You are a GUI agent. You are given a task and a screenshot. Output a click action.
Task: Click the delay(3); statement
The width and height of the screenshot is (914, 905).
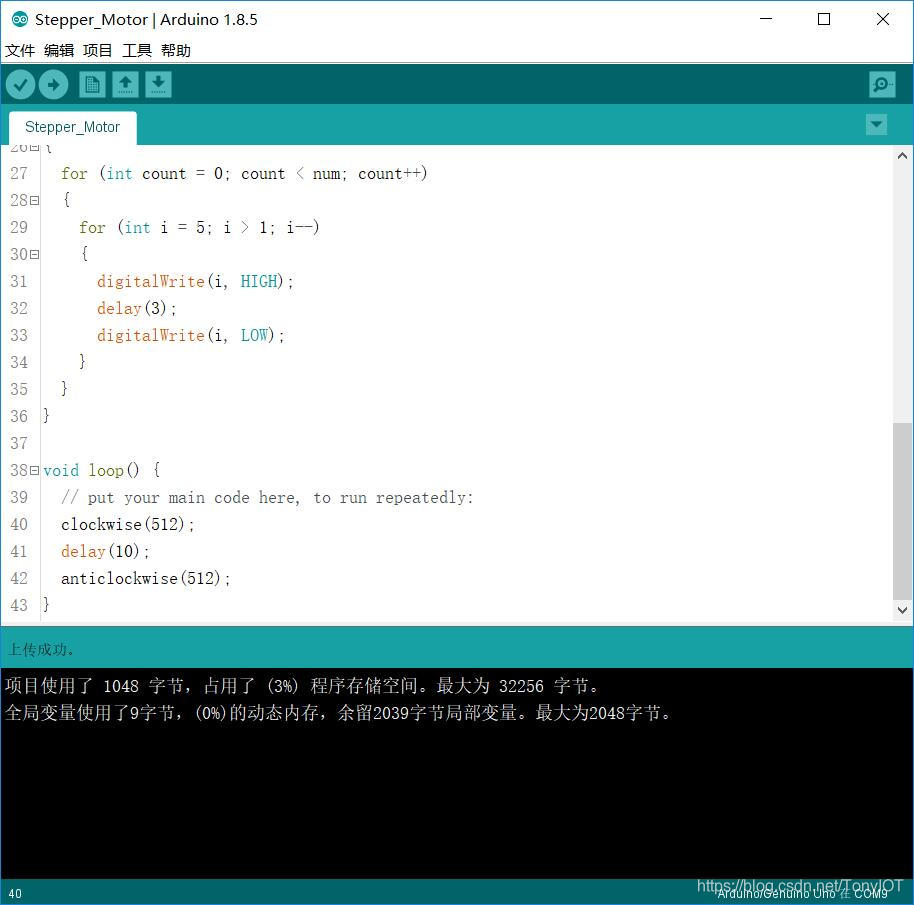pos(136,308)
